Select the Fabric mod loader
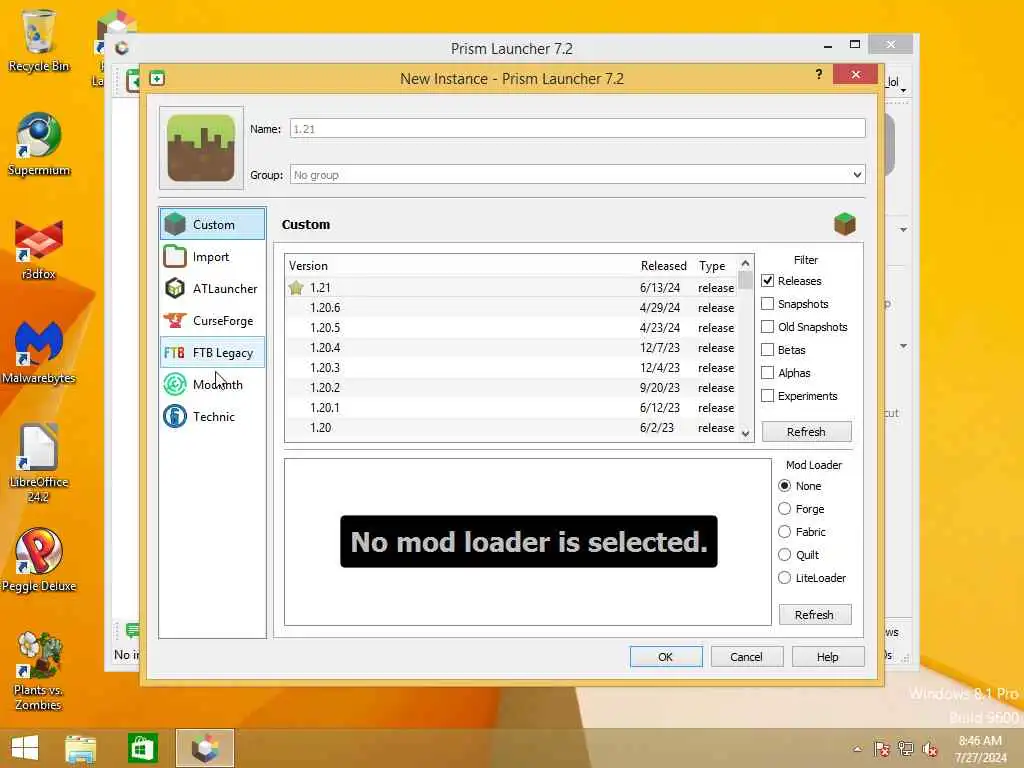The image size is (1024, 768). pyautogui.click(x=784, y=532)
